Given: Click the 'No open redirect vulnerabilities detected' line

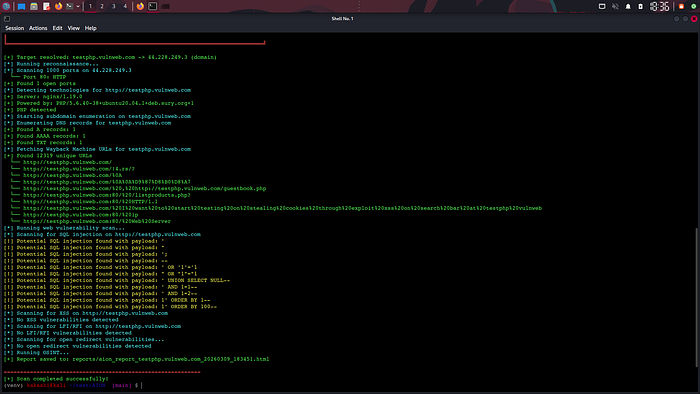Looking at the screenshot, I should click(78, 346).
